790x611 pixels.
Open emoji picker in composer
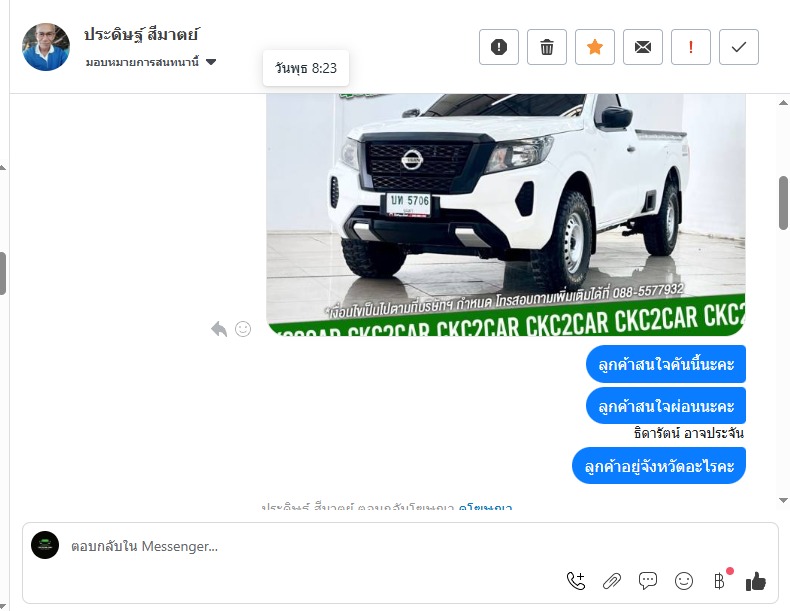(x=684, y=581)
